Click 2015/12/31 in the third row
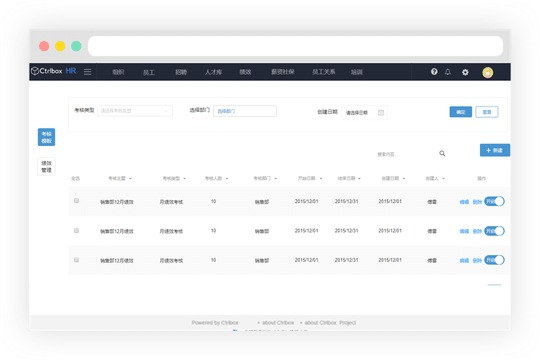The image size is (540, 360). 346,260
